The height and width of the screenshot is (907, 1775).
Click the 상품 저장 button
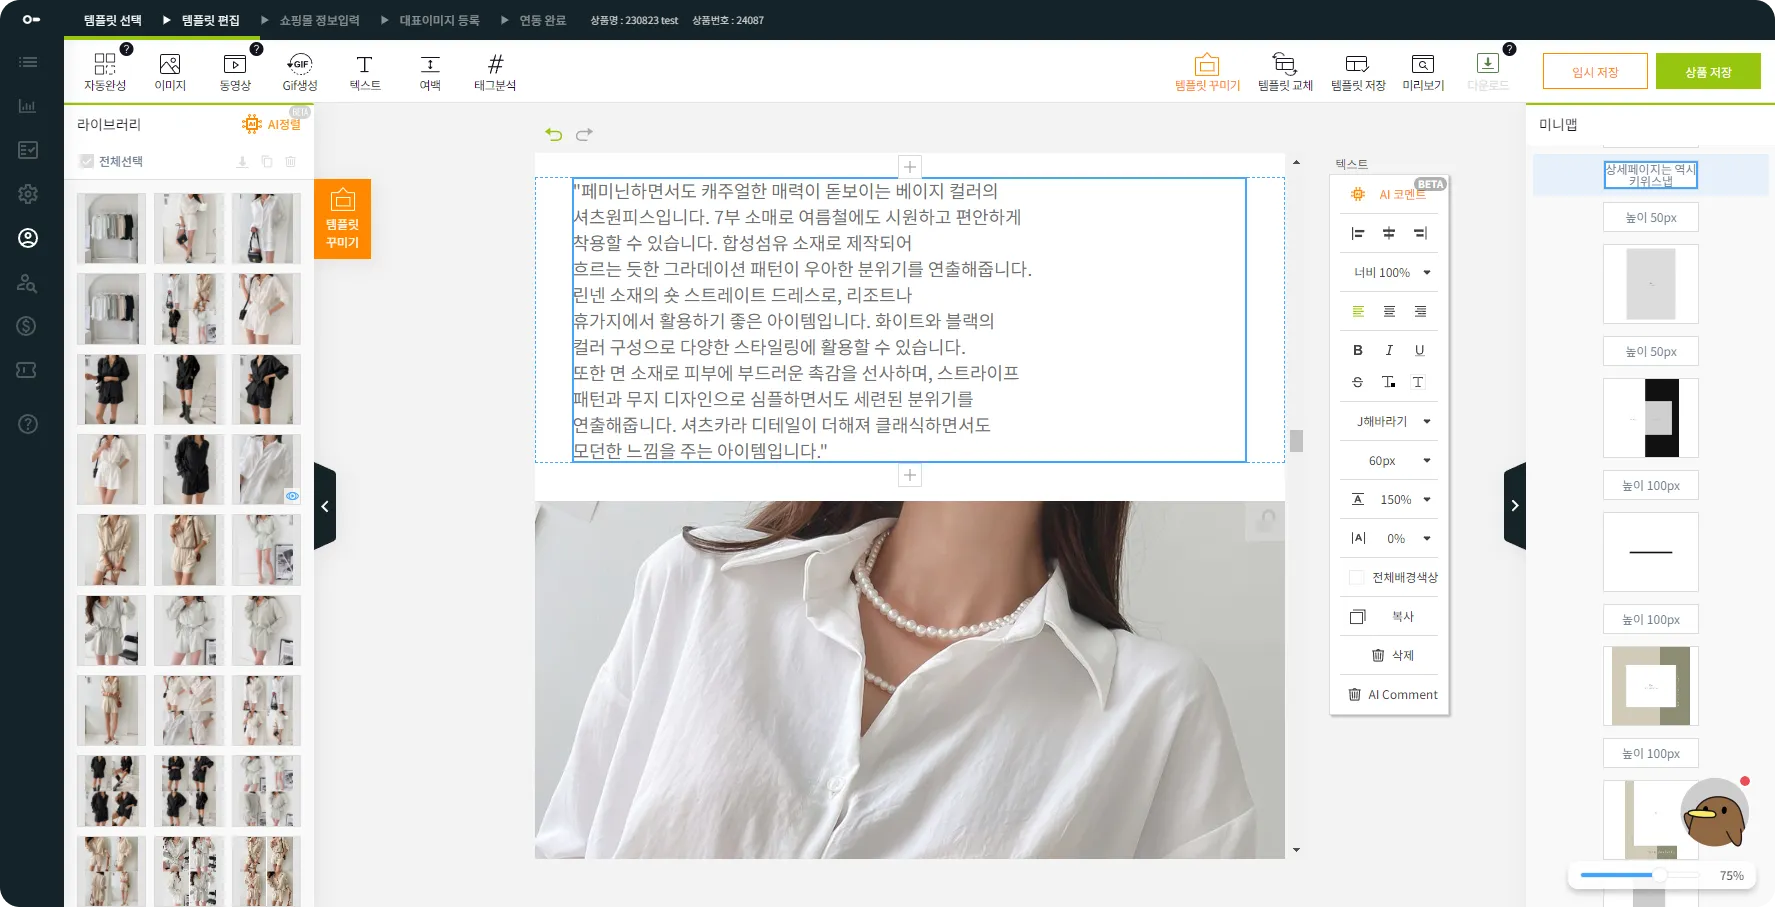coord(1707,72)
